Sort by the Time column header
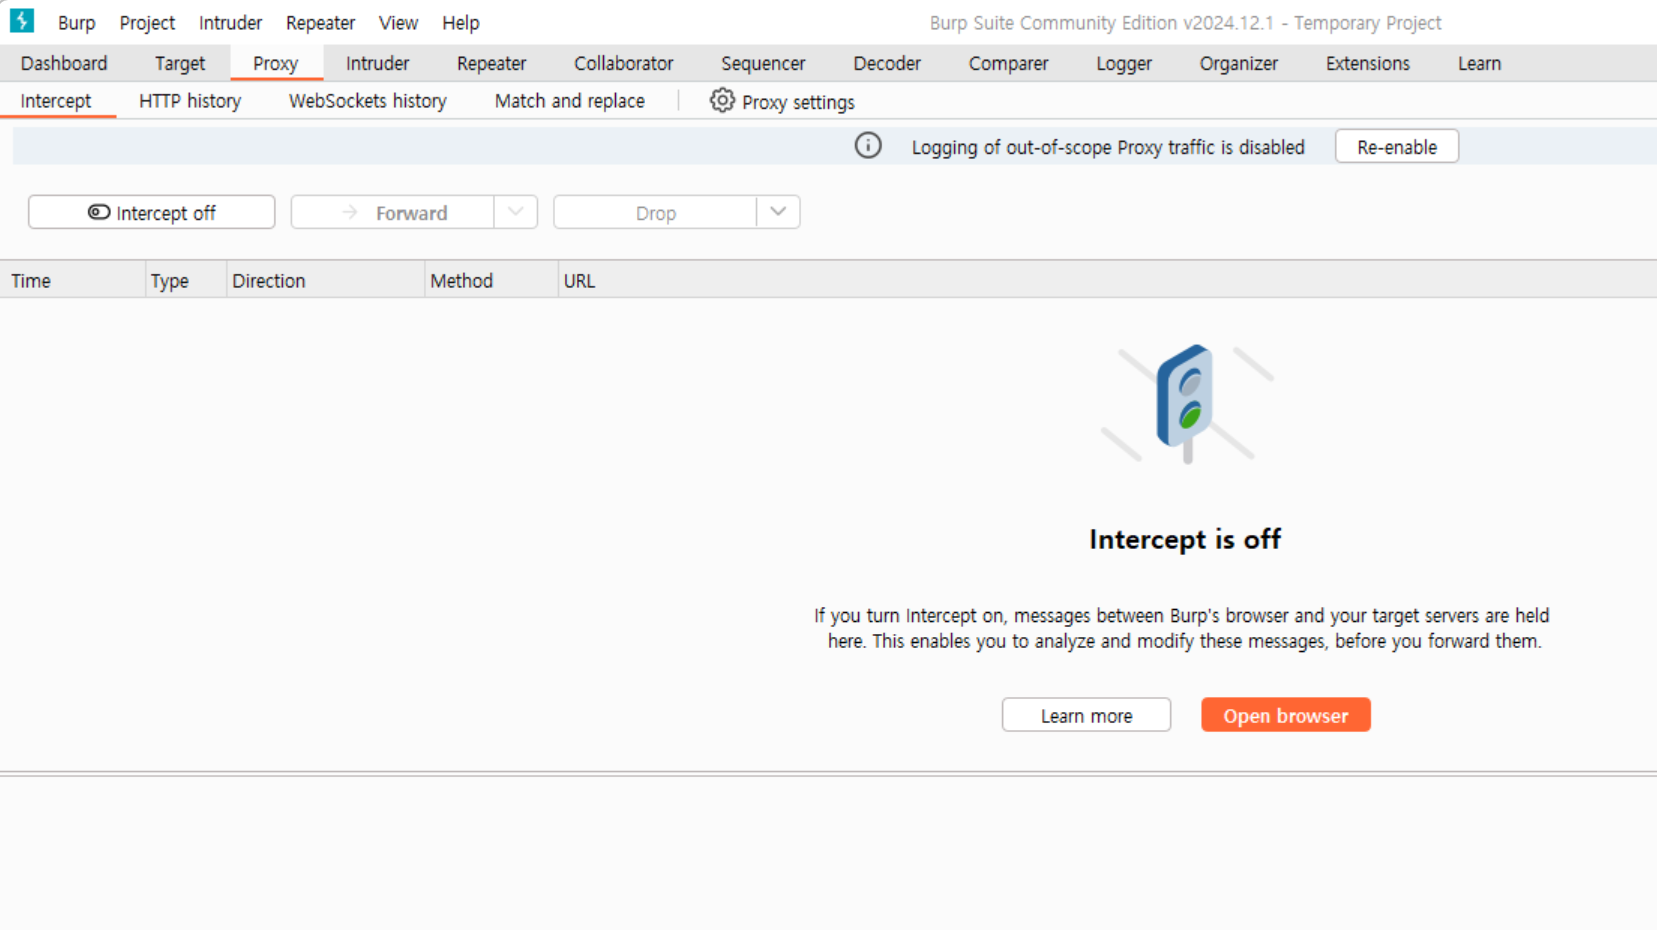Image resolution: width=1657 pixels, height=930 pixels. coord(73,281)
